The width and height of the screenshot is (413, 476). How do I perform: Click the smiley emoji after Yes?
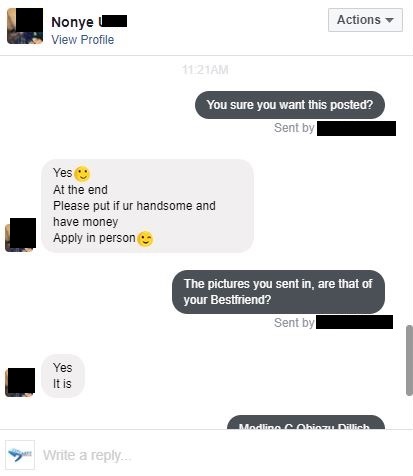[x=82, y=174]
